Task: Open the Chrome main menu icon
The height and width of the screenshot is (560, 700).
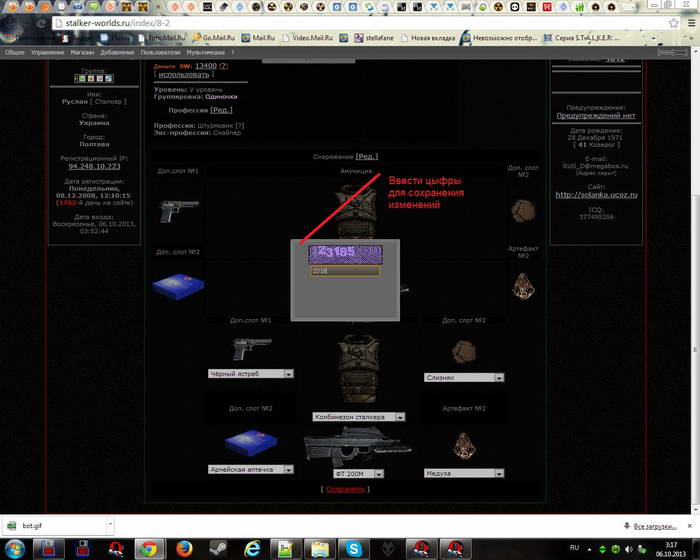Action: (x=691, y=23)
